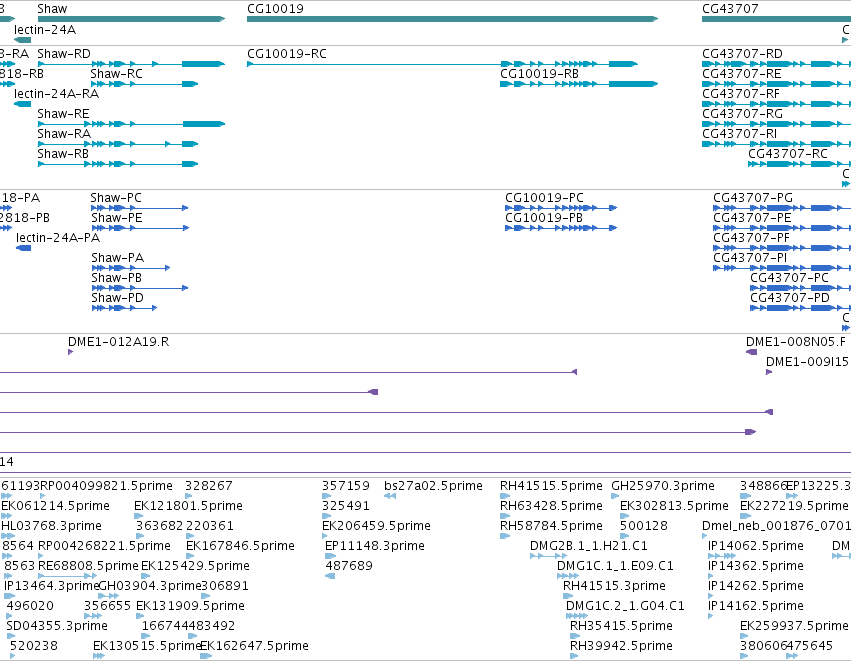This screenshot has width=851, height=661.
Task: Select the EP11148.3prime feature arrow
Action: pyautogui.click(x=331, y=556)
